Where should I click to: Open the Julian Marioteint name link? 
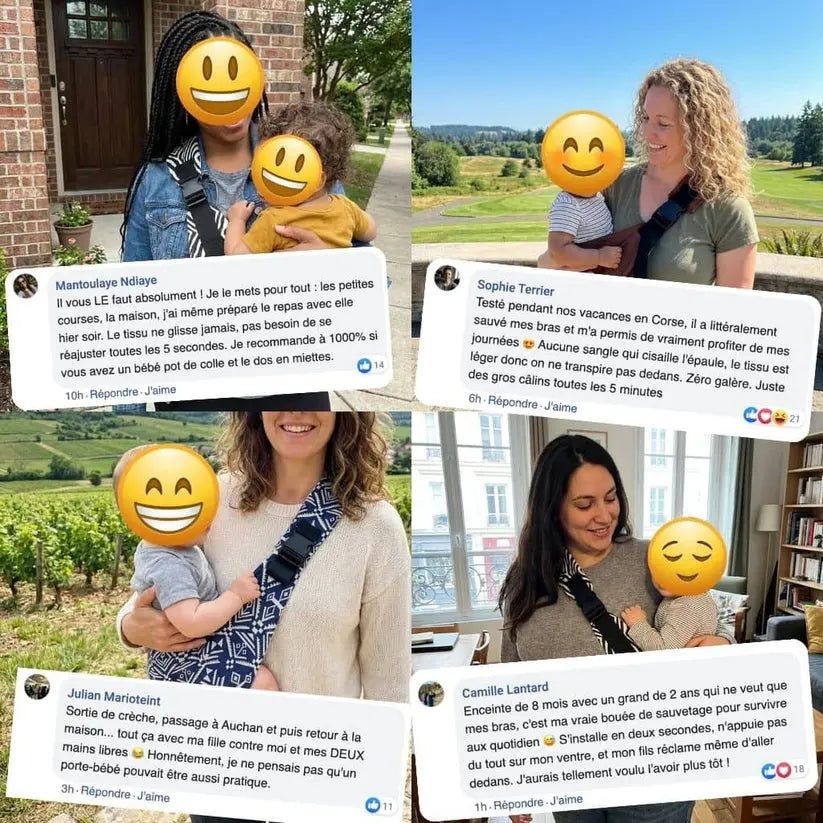pyautogui.click(x=114, y=697)
